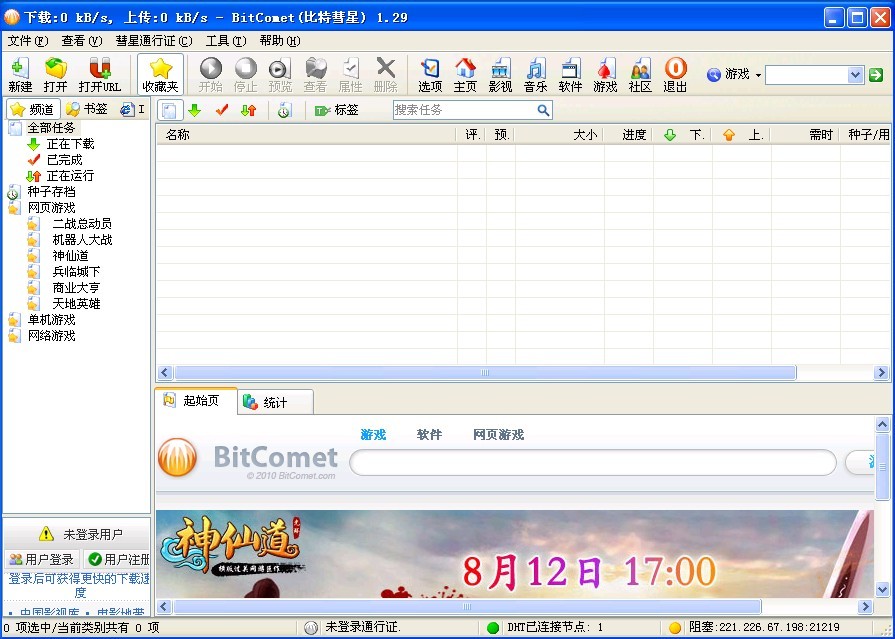This screenshot has width=895, height=639.
Task: Toggle the 标签 (Tags) filter button
Action: 337,110
